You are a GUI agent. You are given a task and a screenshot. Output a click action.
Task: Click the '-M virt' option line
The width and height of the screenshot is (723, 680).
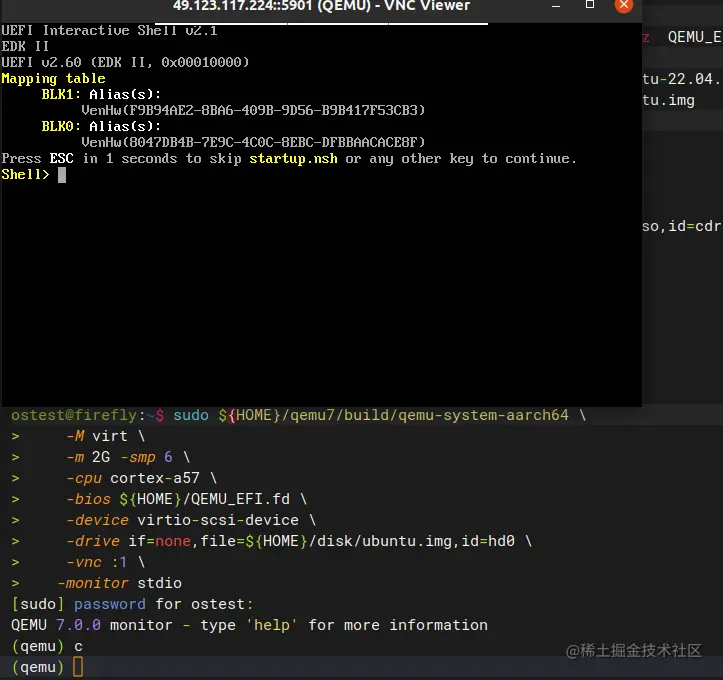tap(105, 436)
